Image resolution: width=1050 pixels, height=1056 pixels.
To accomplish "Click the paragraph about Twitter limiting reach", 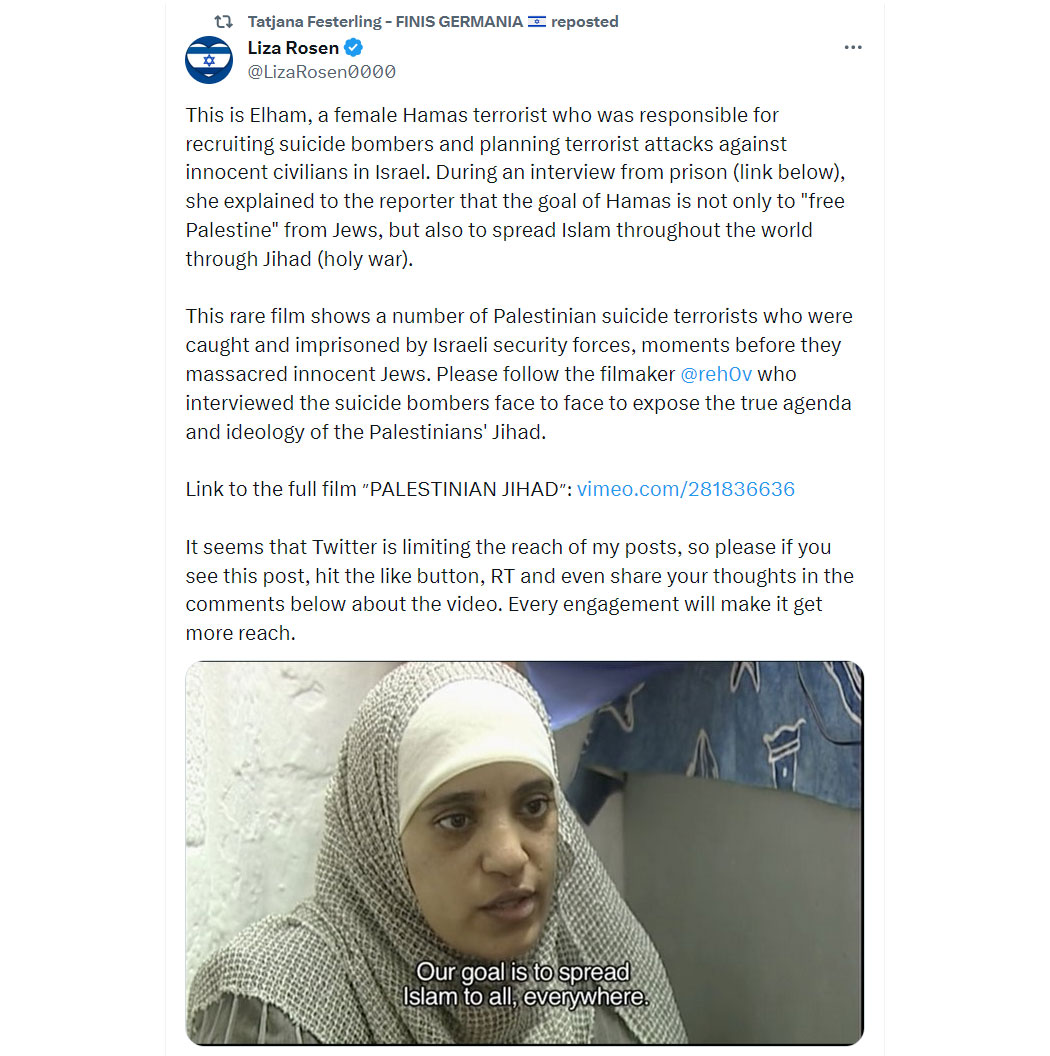I will click(x=520, y=590).
